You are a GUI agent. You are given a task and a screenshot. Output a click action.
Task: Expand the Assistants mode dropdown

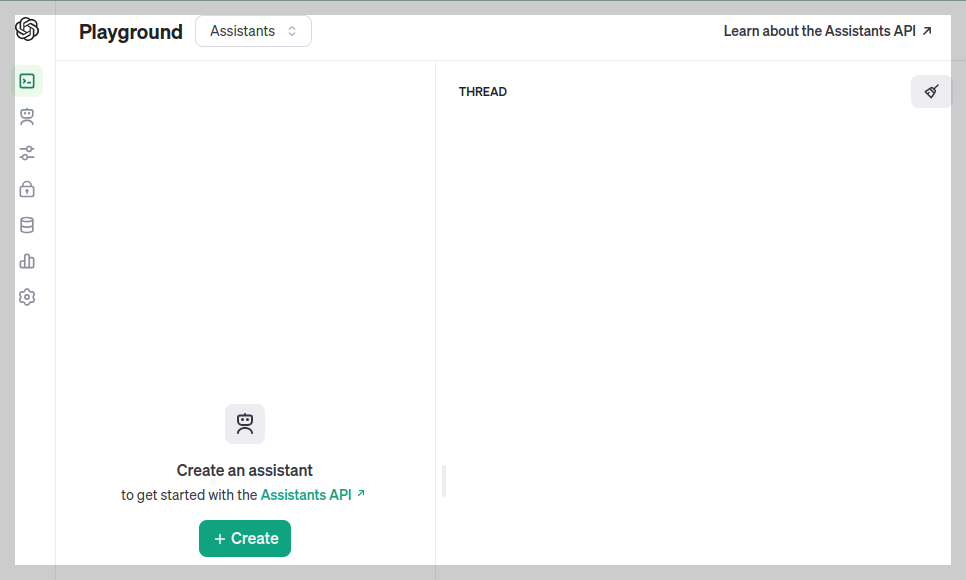click(253, 31)
